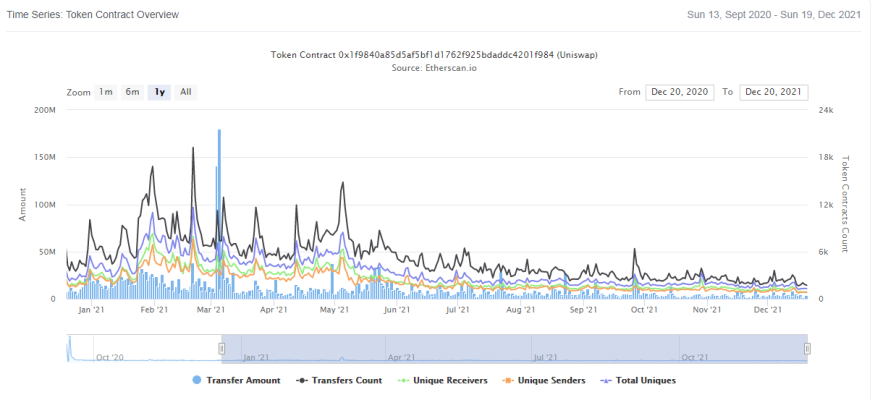
Task: Toggle the Total Uniques legend series
Action: (x=639, y=380)
